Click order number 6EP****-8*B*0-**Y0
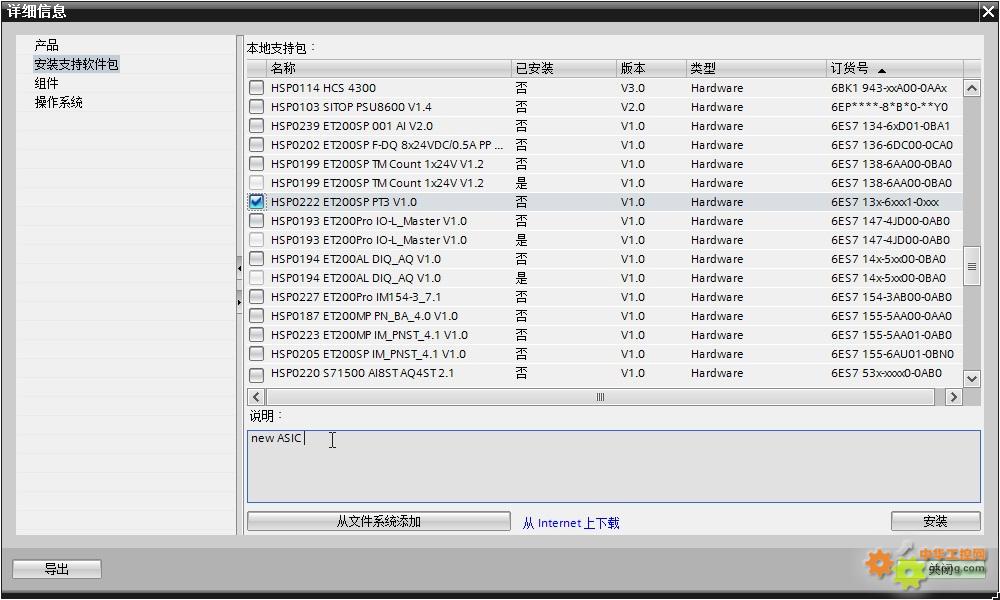1000x600 pixels. pos(889,107)
